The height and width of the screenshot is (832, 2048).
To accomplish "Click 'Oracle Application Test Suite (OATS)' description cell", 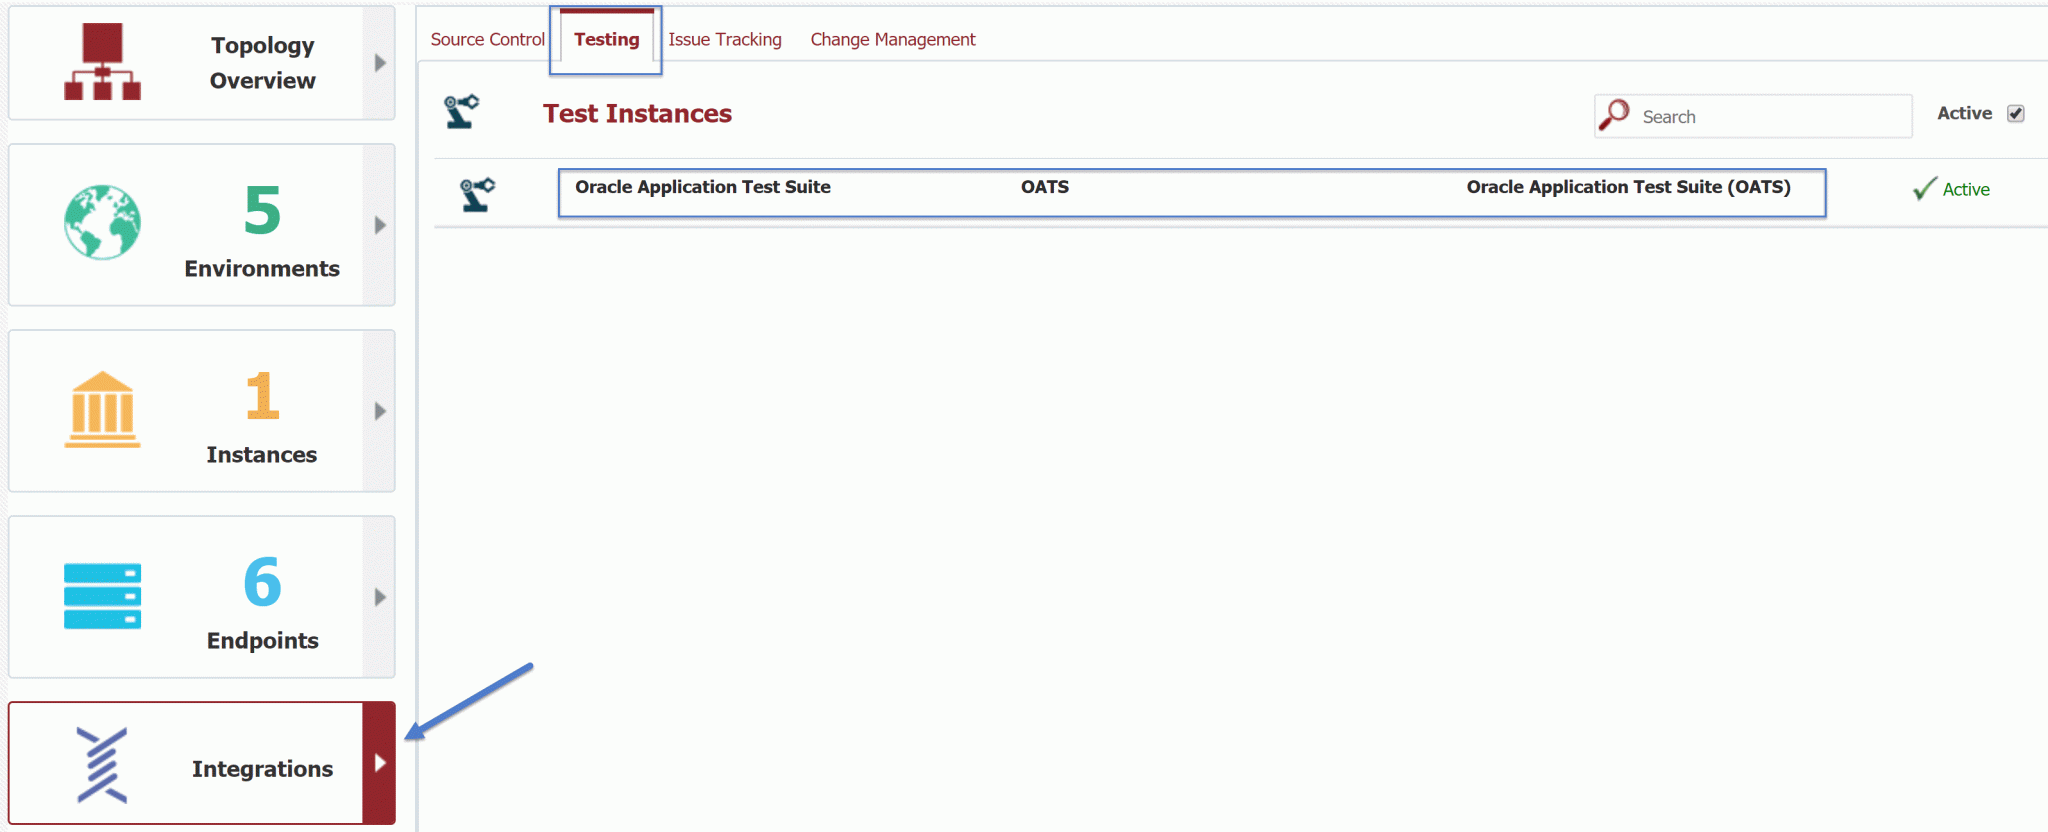I will point(1629,187).
